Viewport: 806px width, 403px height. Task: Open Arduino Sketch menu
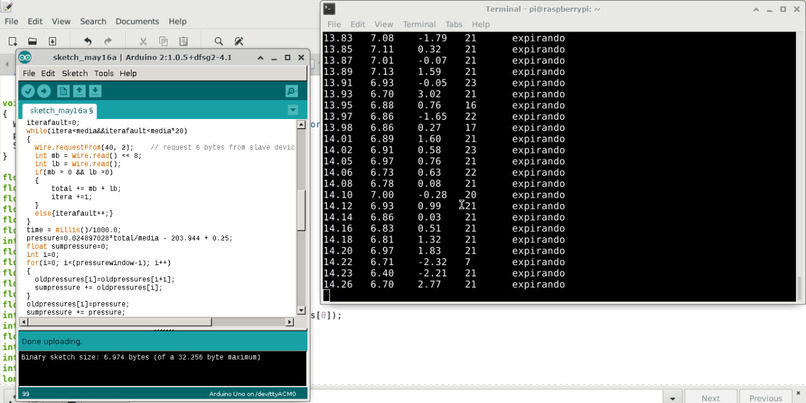pos(75,74)
